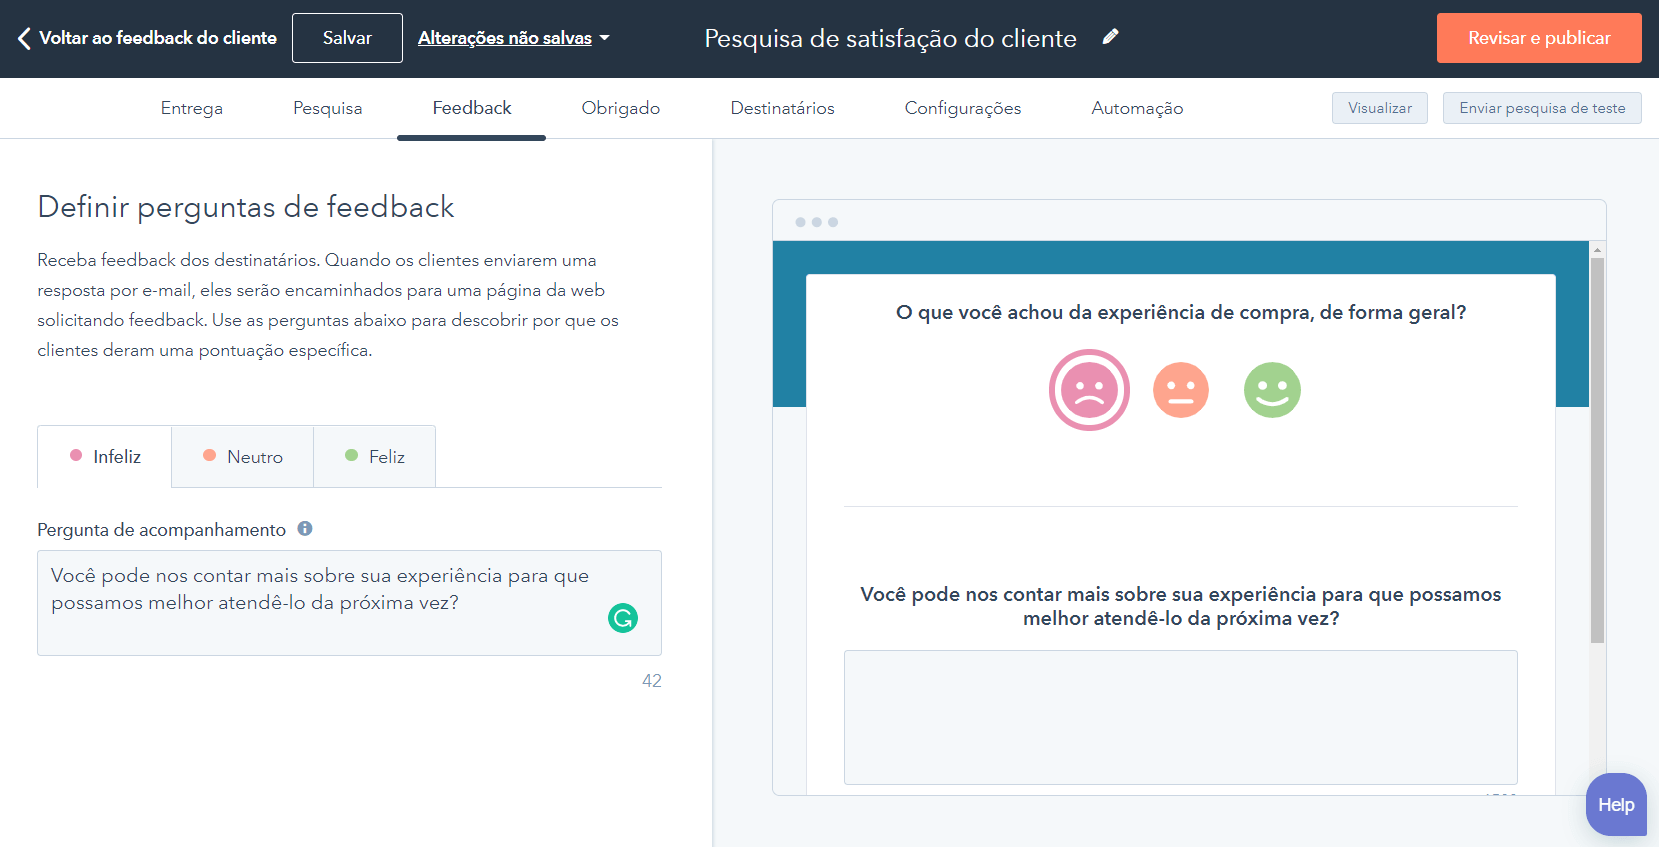Click Revisar e publicar button
1659x847 pixels.
click(x=1538, y=38)
